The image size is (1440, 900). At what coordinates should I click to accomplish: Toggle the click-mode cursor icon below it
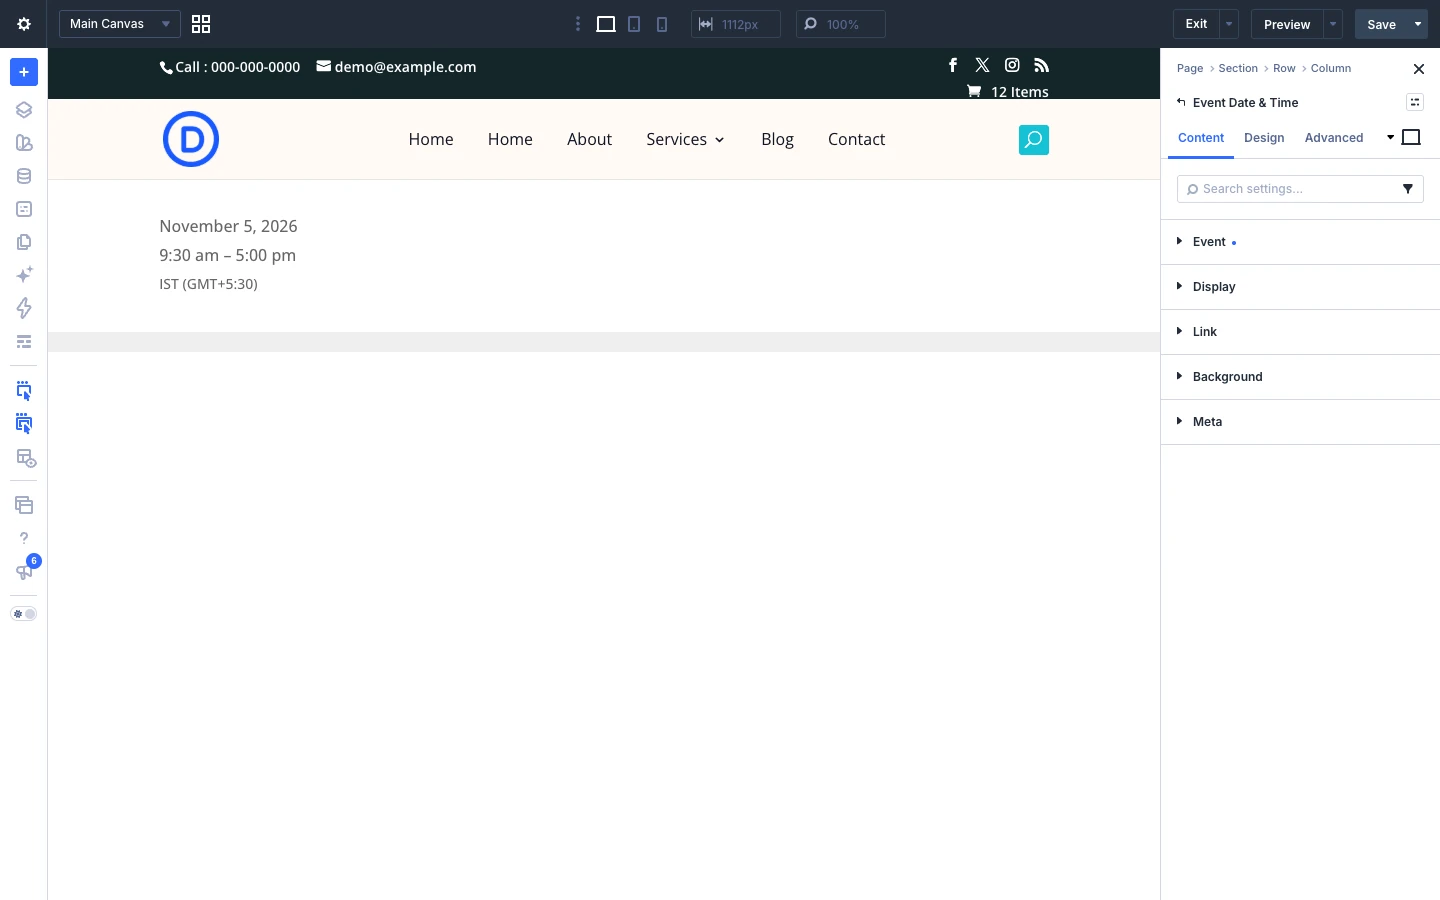point(24,425)
